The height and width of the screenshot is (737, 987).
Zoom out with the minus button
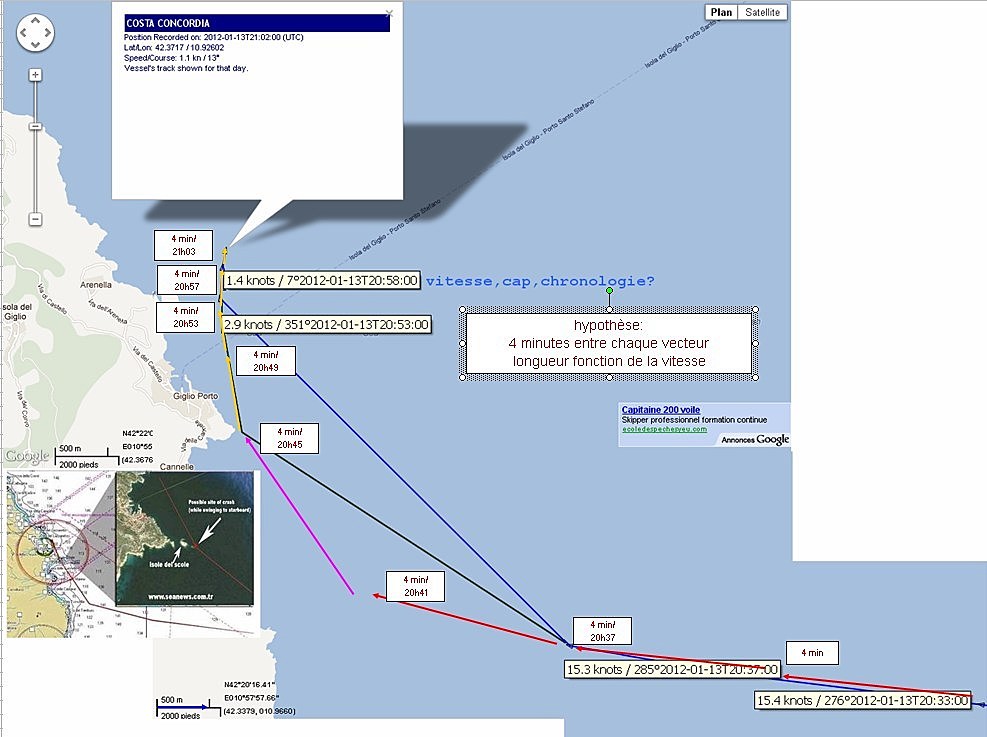(x=35, y=219)
